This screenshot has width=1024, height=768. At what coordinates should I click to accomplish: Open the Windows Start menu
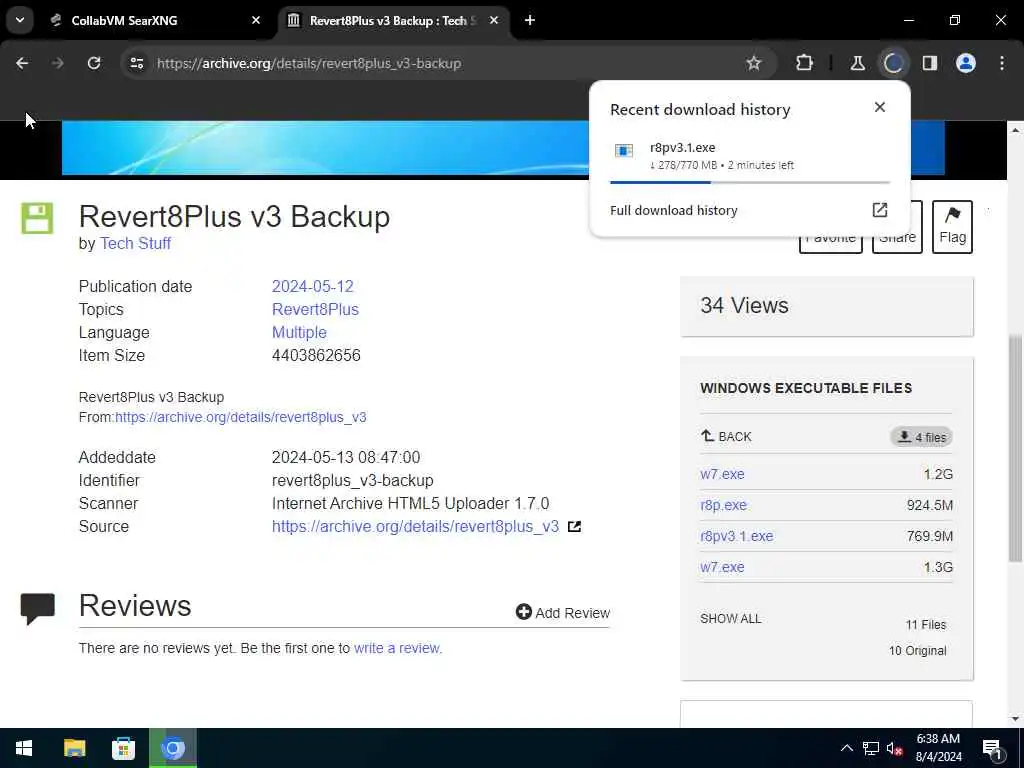click(24, 748)
